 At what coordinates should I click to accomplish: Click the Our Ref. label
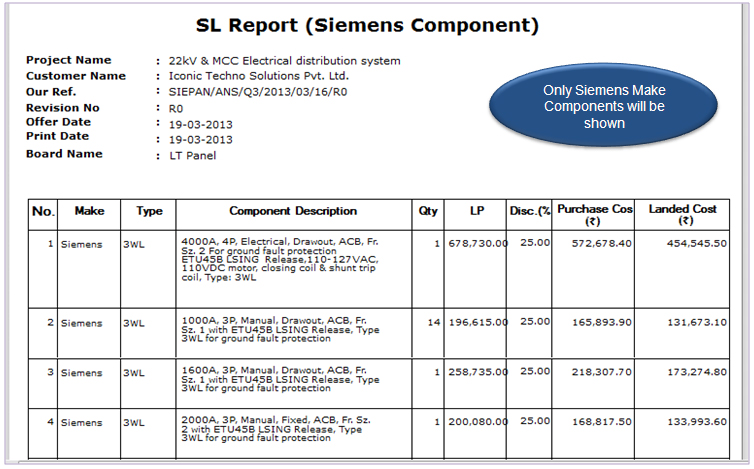coord(51,92)
